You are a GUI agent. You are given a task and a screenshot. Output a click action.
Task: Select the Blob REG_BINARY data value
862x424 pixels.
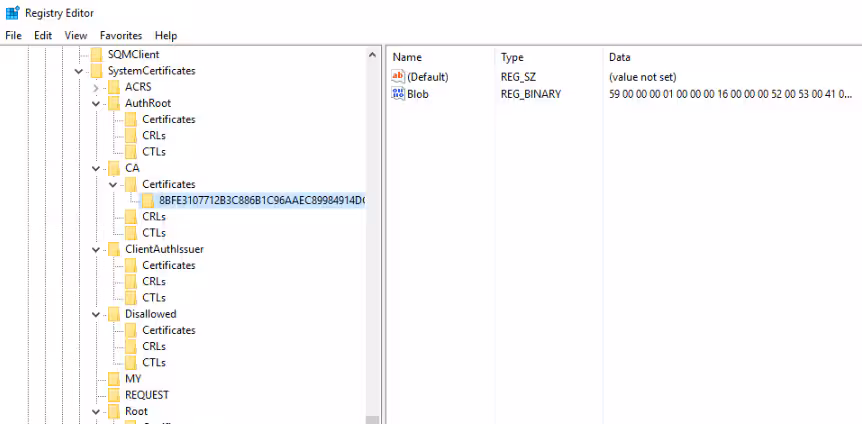(x=730, y=94)
